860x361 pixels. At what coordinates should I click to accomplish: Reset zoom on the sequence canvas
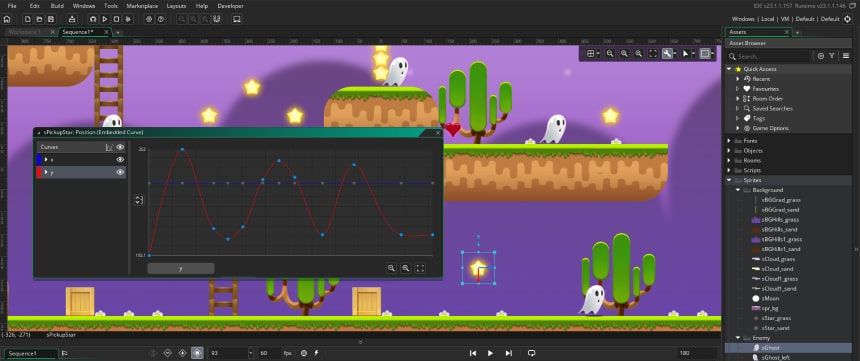[x=624, y=53]
